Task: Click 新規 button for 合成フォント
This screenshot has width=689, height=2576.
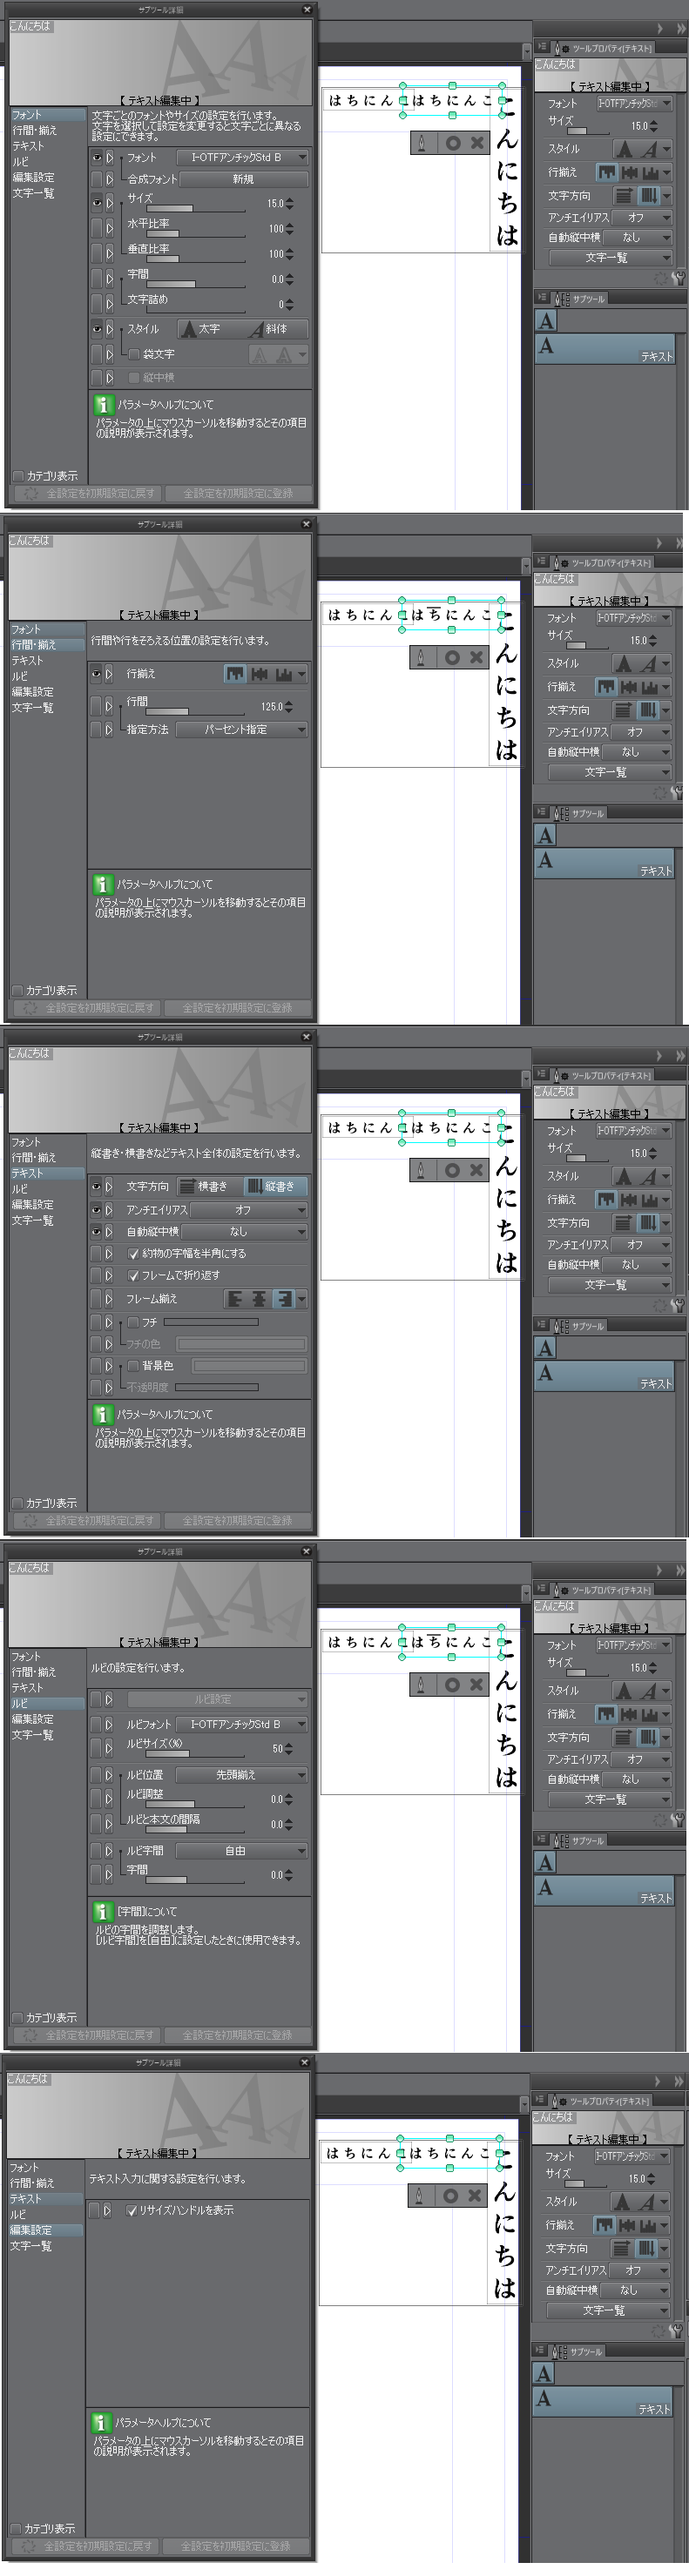Action: (x=243, y=179)
